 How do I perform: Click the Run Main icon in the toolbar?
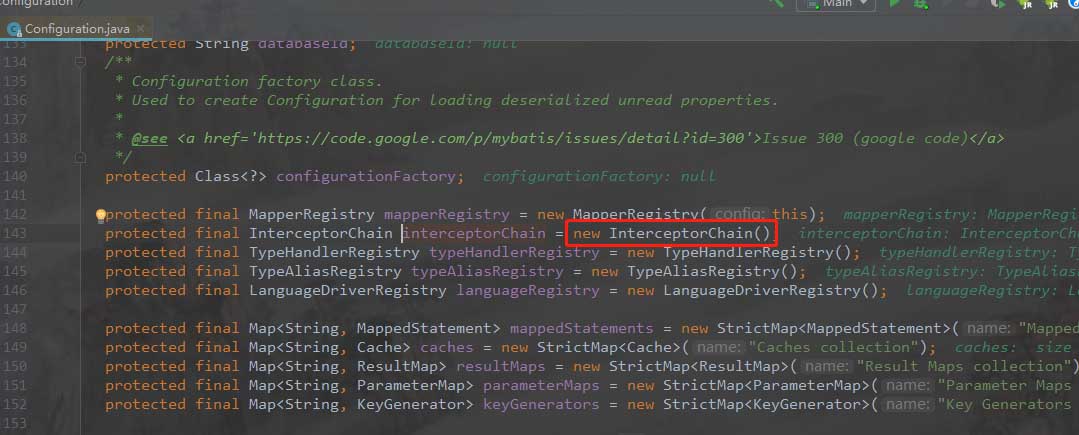tap(895, 4)
